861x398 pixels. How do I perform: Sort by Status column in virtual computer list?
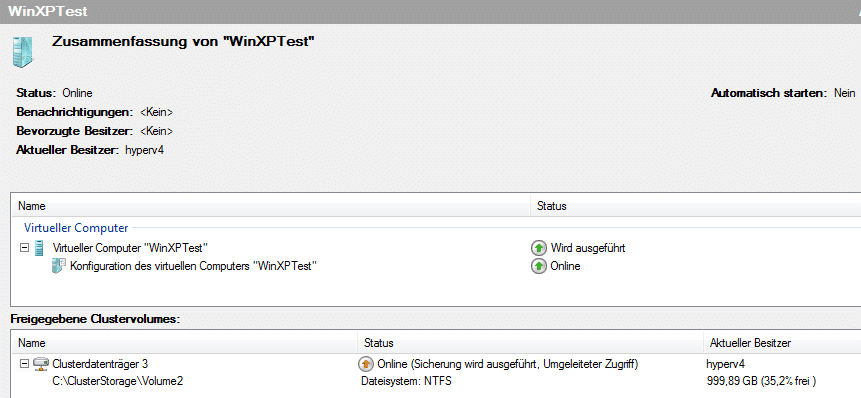click(x=696, y=206)
